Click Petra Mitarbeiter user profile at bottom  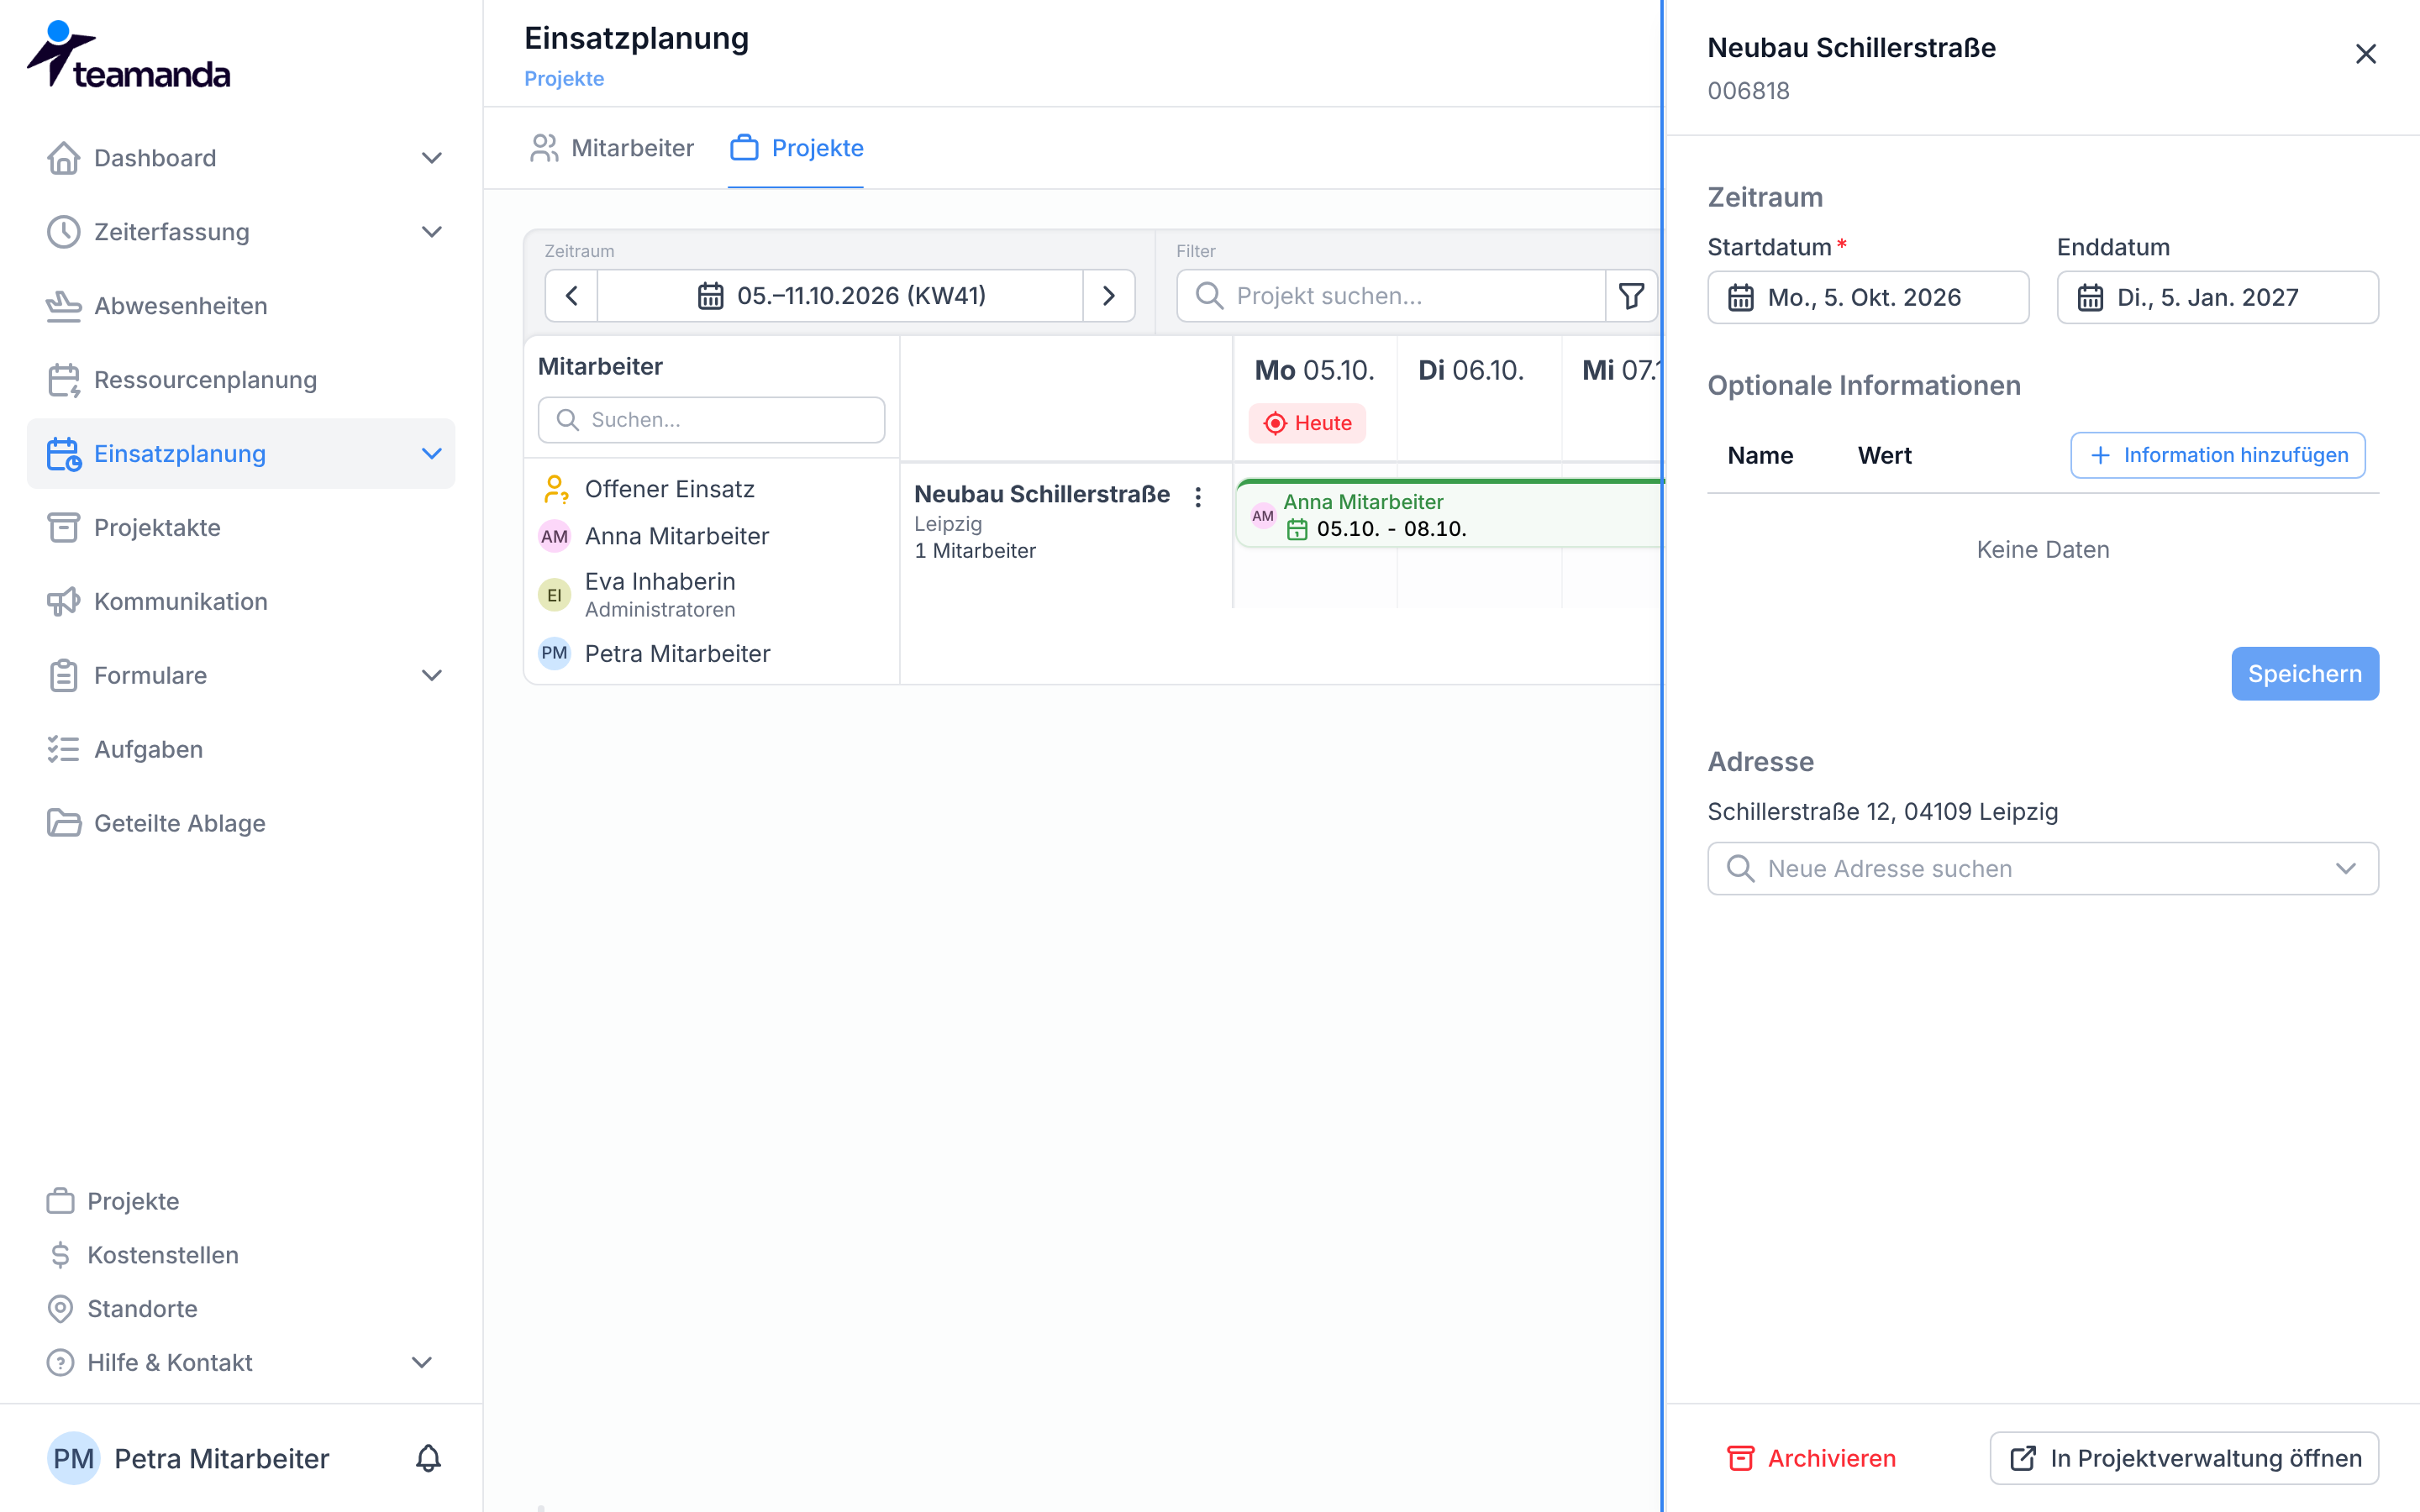point(190,1458)
